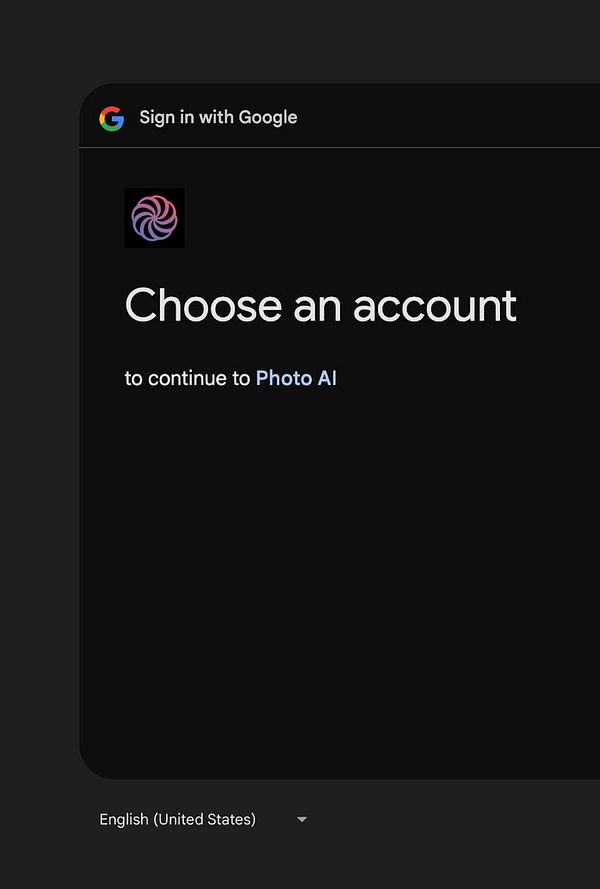
Task: Open the language dropdown arrow
Action: pyautogui.click(x=302, y=819)
